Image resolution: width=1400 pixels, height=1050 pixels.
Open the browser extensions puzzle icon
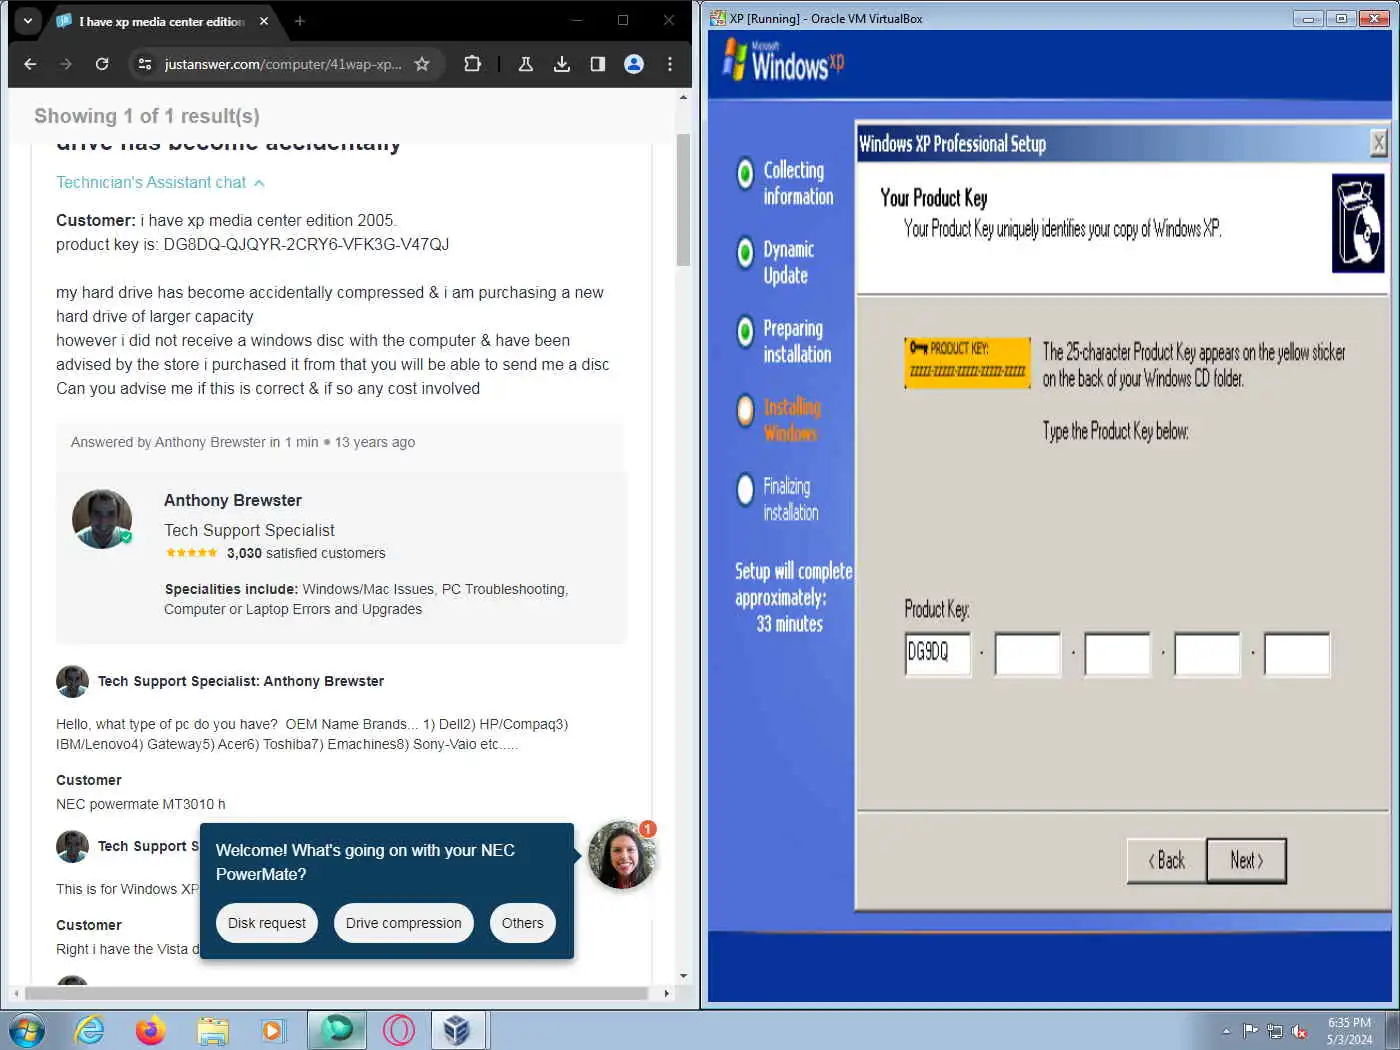472,64
